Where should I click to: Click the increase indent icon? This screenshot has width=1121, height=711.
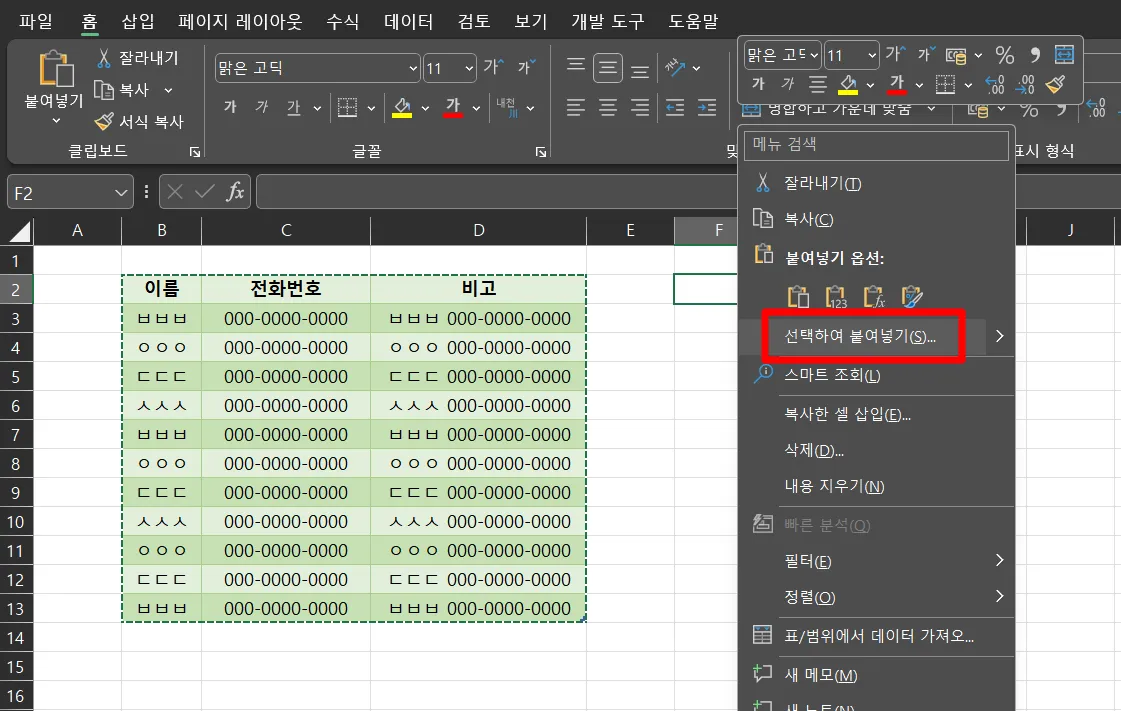click(707, 108)
